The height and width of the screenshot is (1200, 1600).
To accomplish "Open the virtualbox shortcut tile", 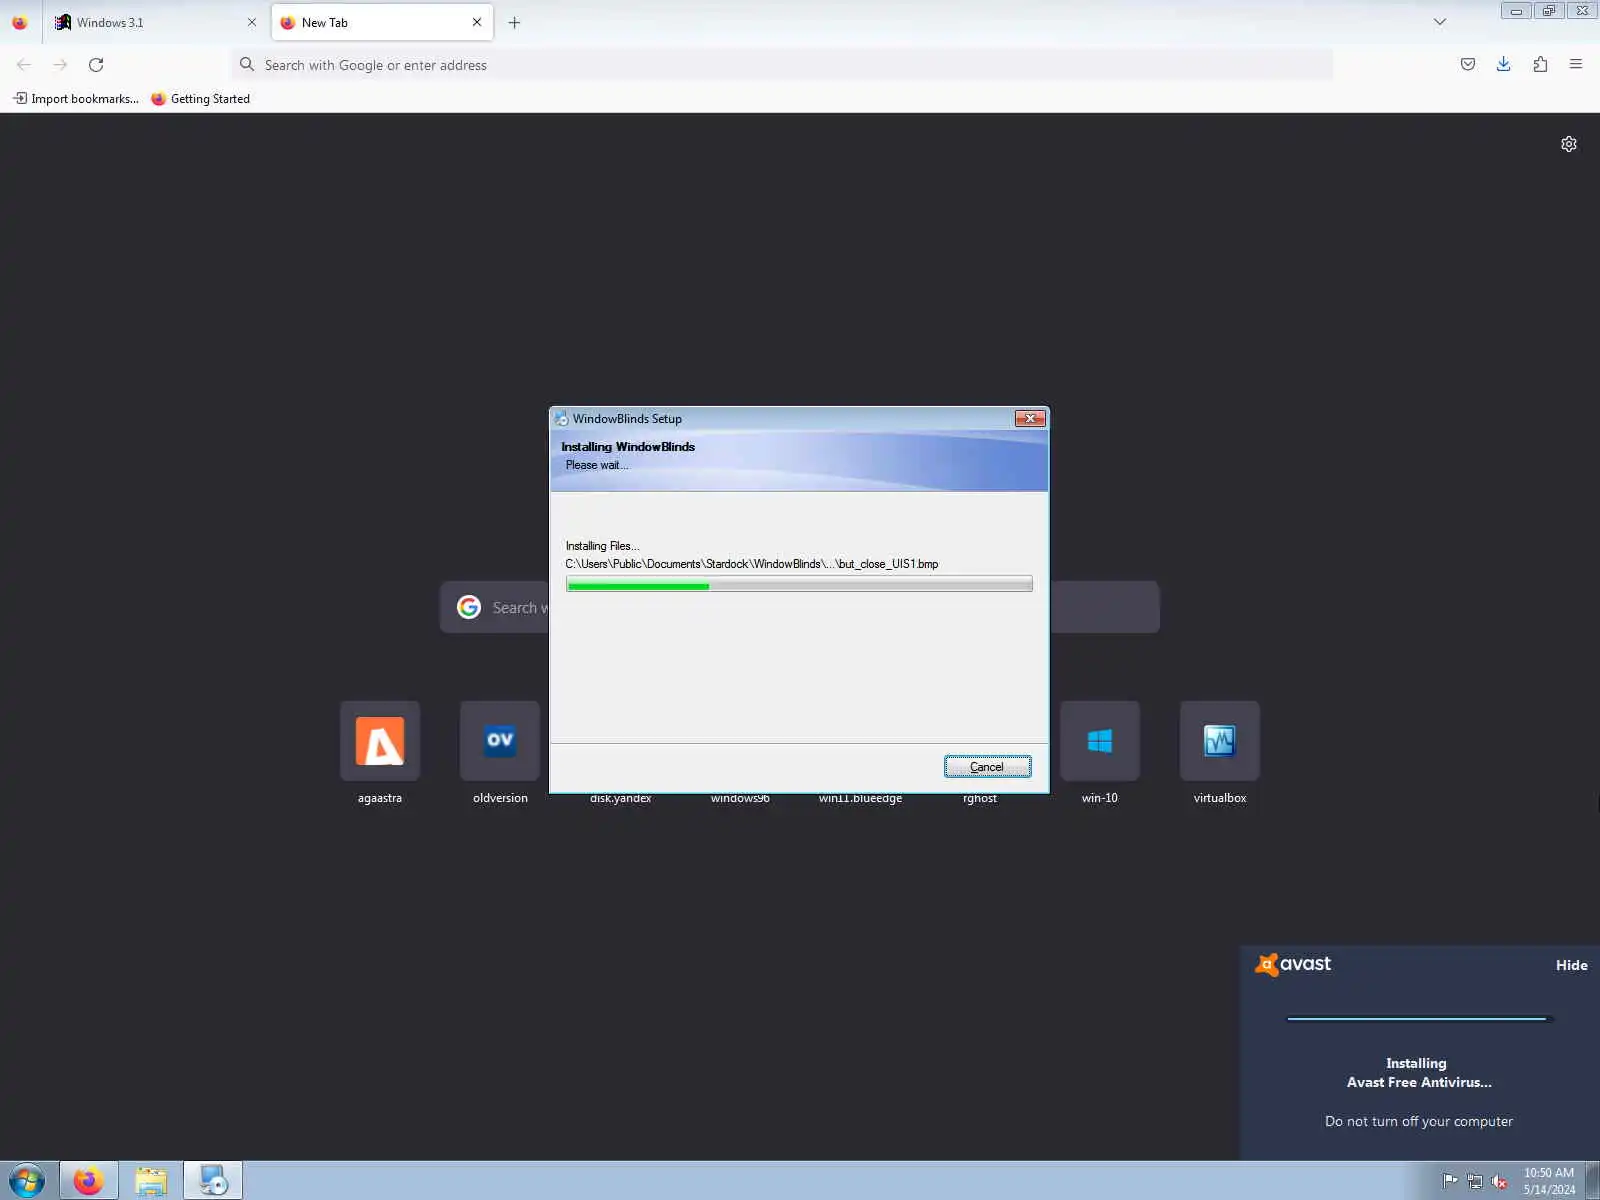I will (1220, 741).
